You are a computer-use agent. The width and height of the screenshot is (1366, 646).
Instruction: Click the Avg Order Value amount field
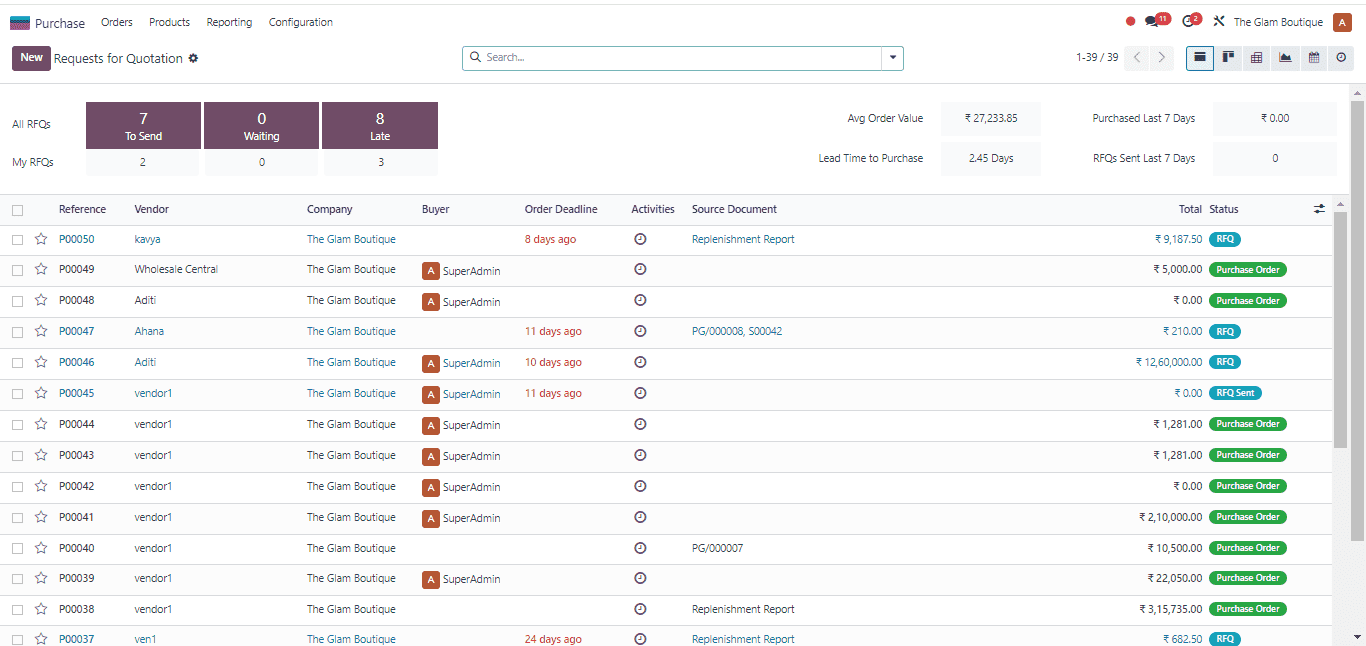click(x=990, y=118)
